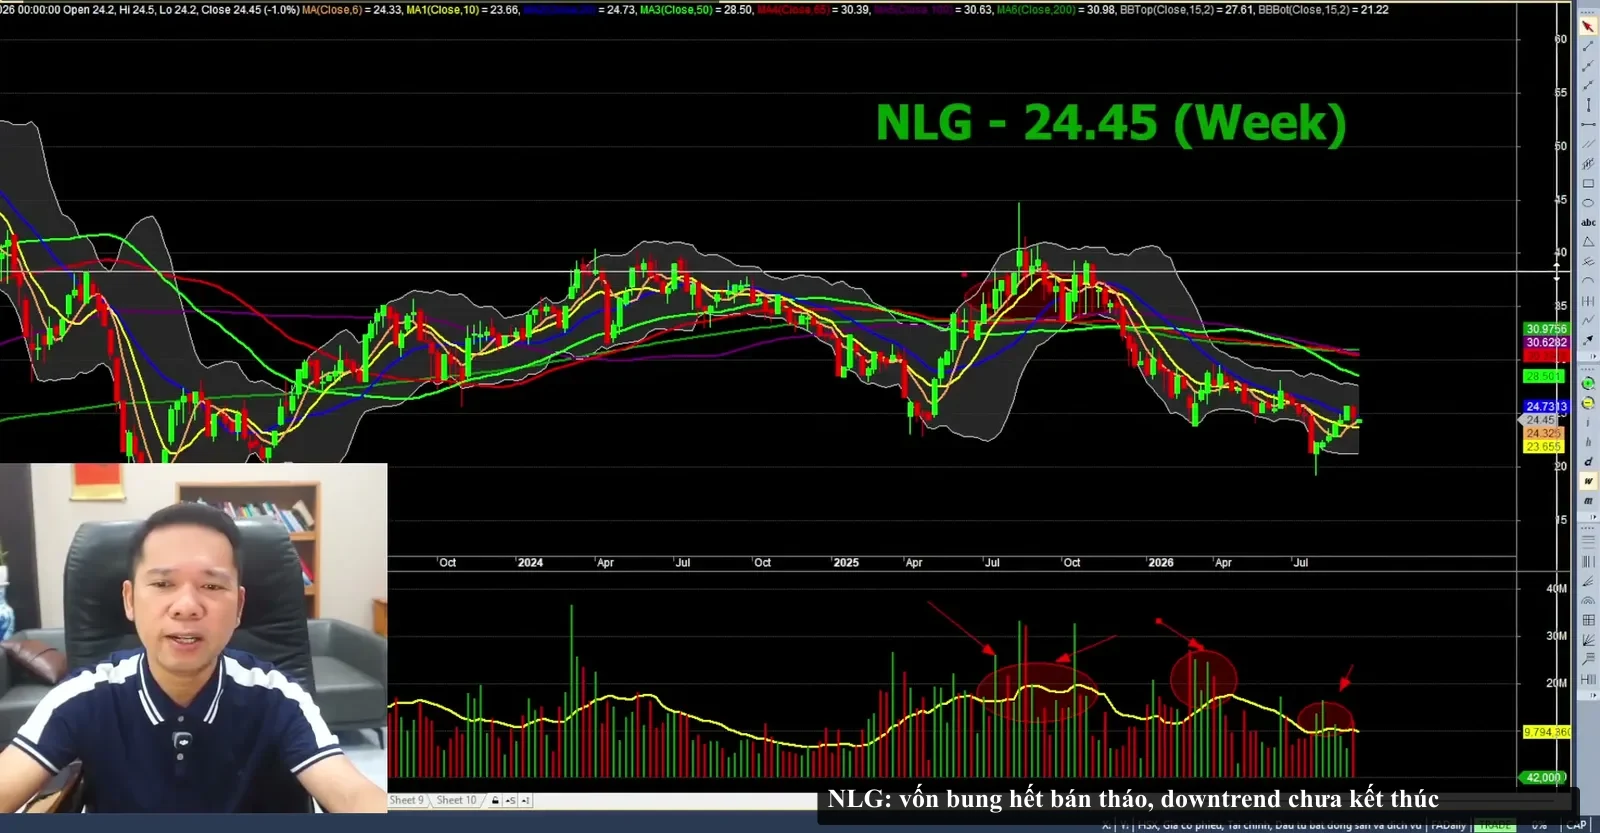Screen dimensions: 1600x833
Task: Choose the ray drawing tool
Action: click(x=1588, y=66)
